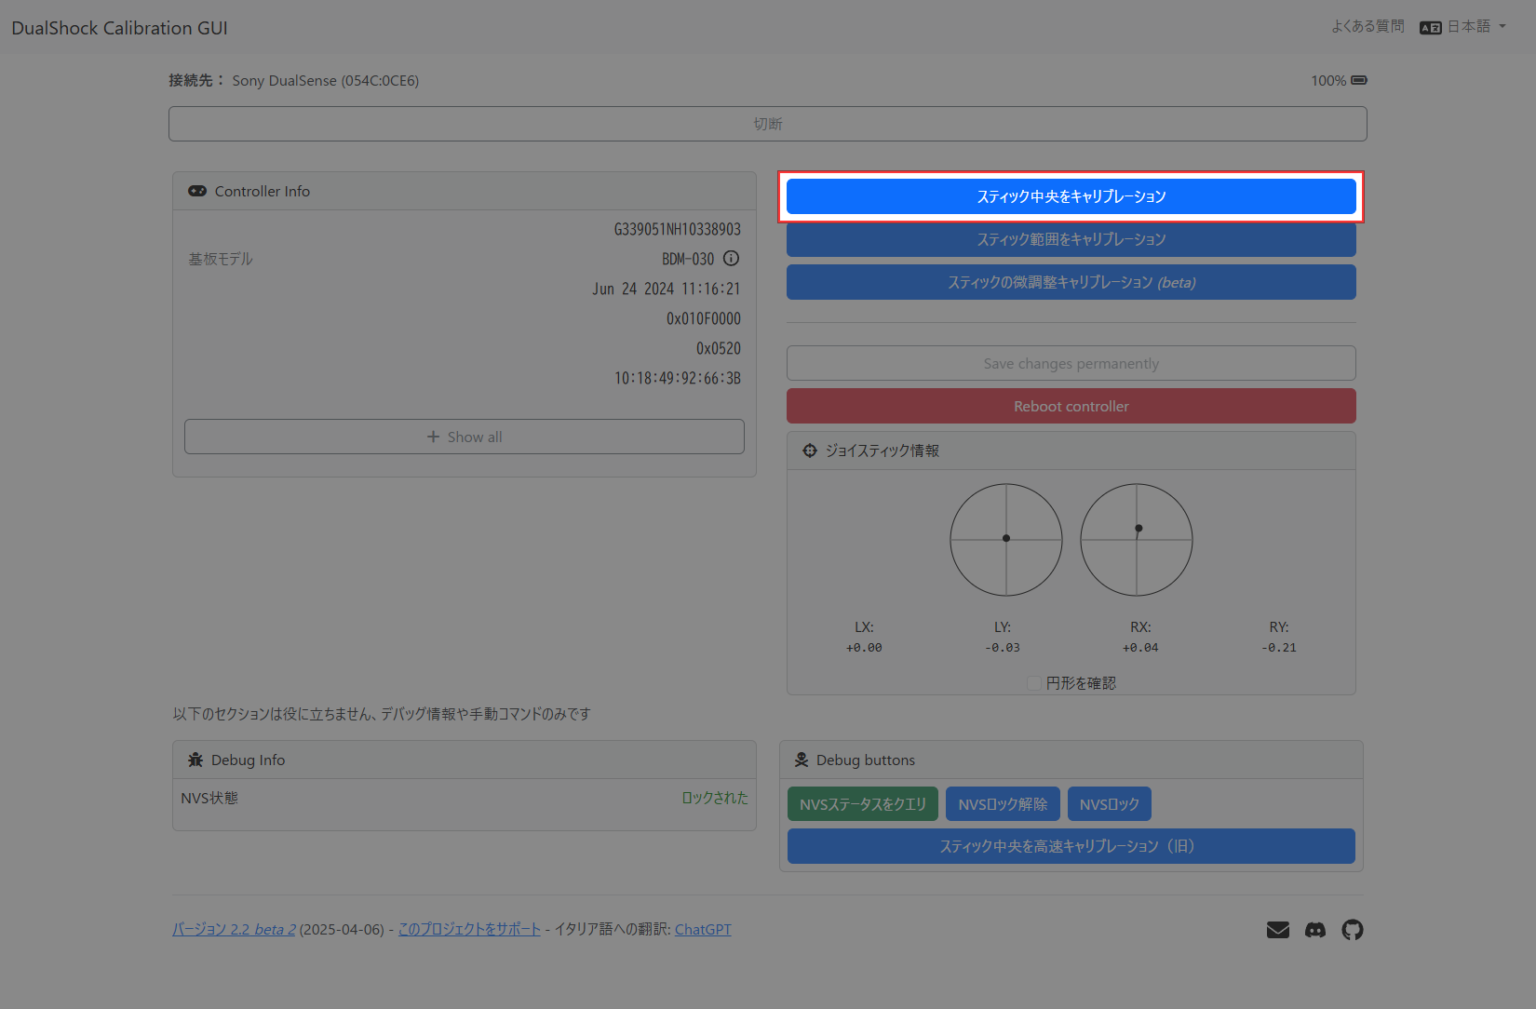
Task: Open the よくある質問 FAQ link
Action: tap(1368, 27)
